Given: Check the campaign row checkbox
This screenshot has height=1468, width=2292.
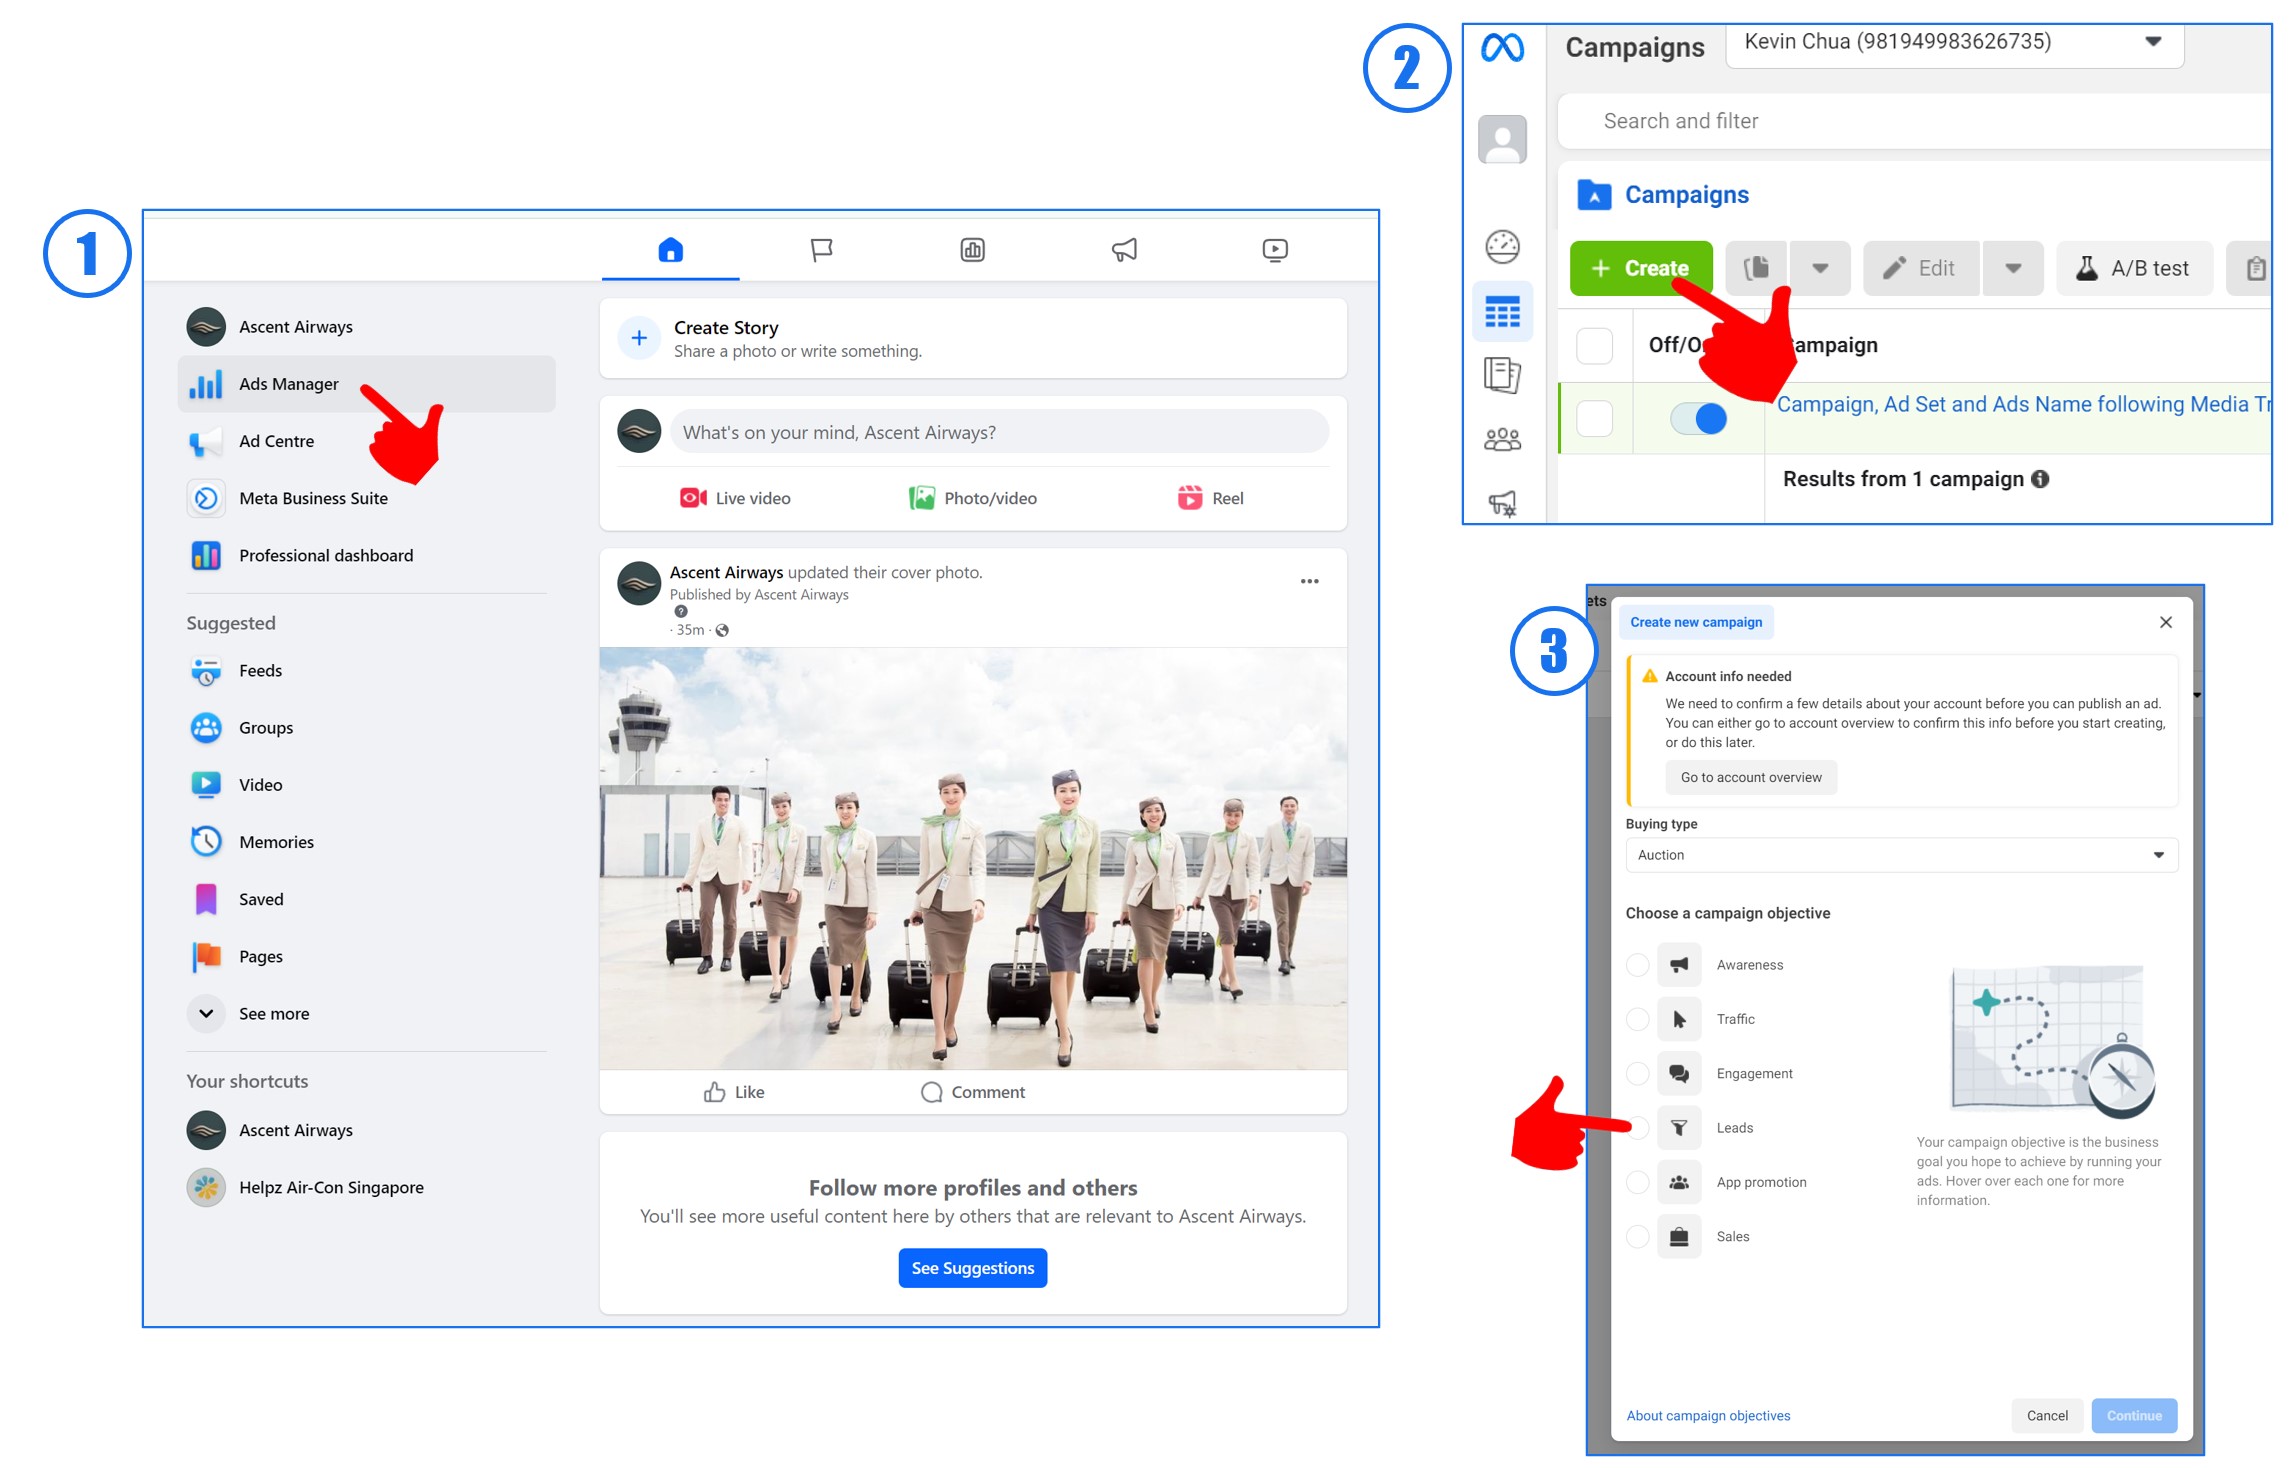Looking at the screenshot, I should coord(1594,418).
